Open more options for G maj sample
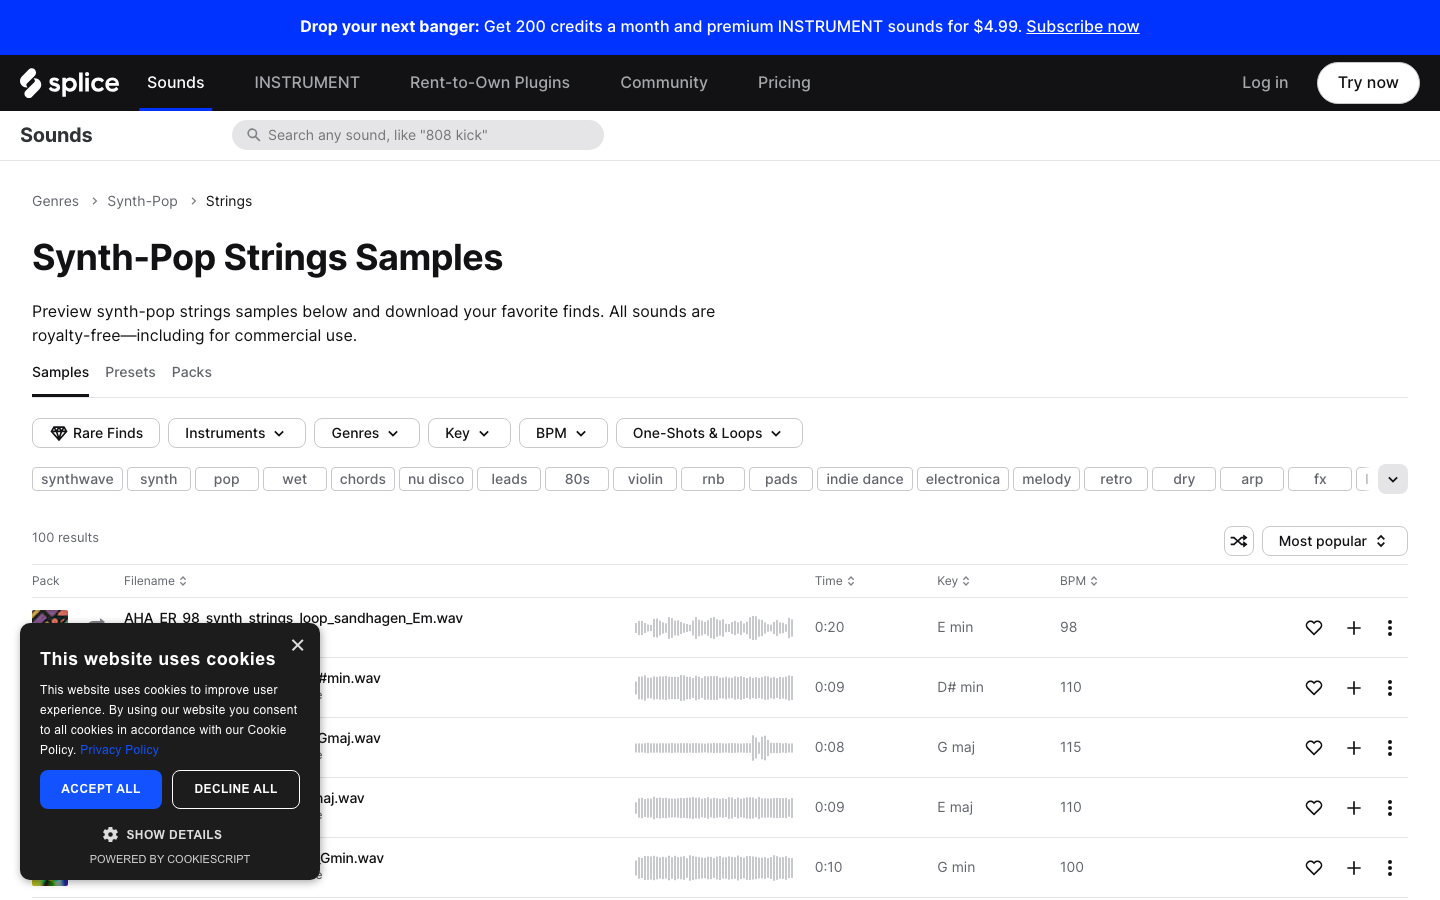The height and width of the screenshot is (900, 1440). (x=1390, y=748)
